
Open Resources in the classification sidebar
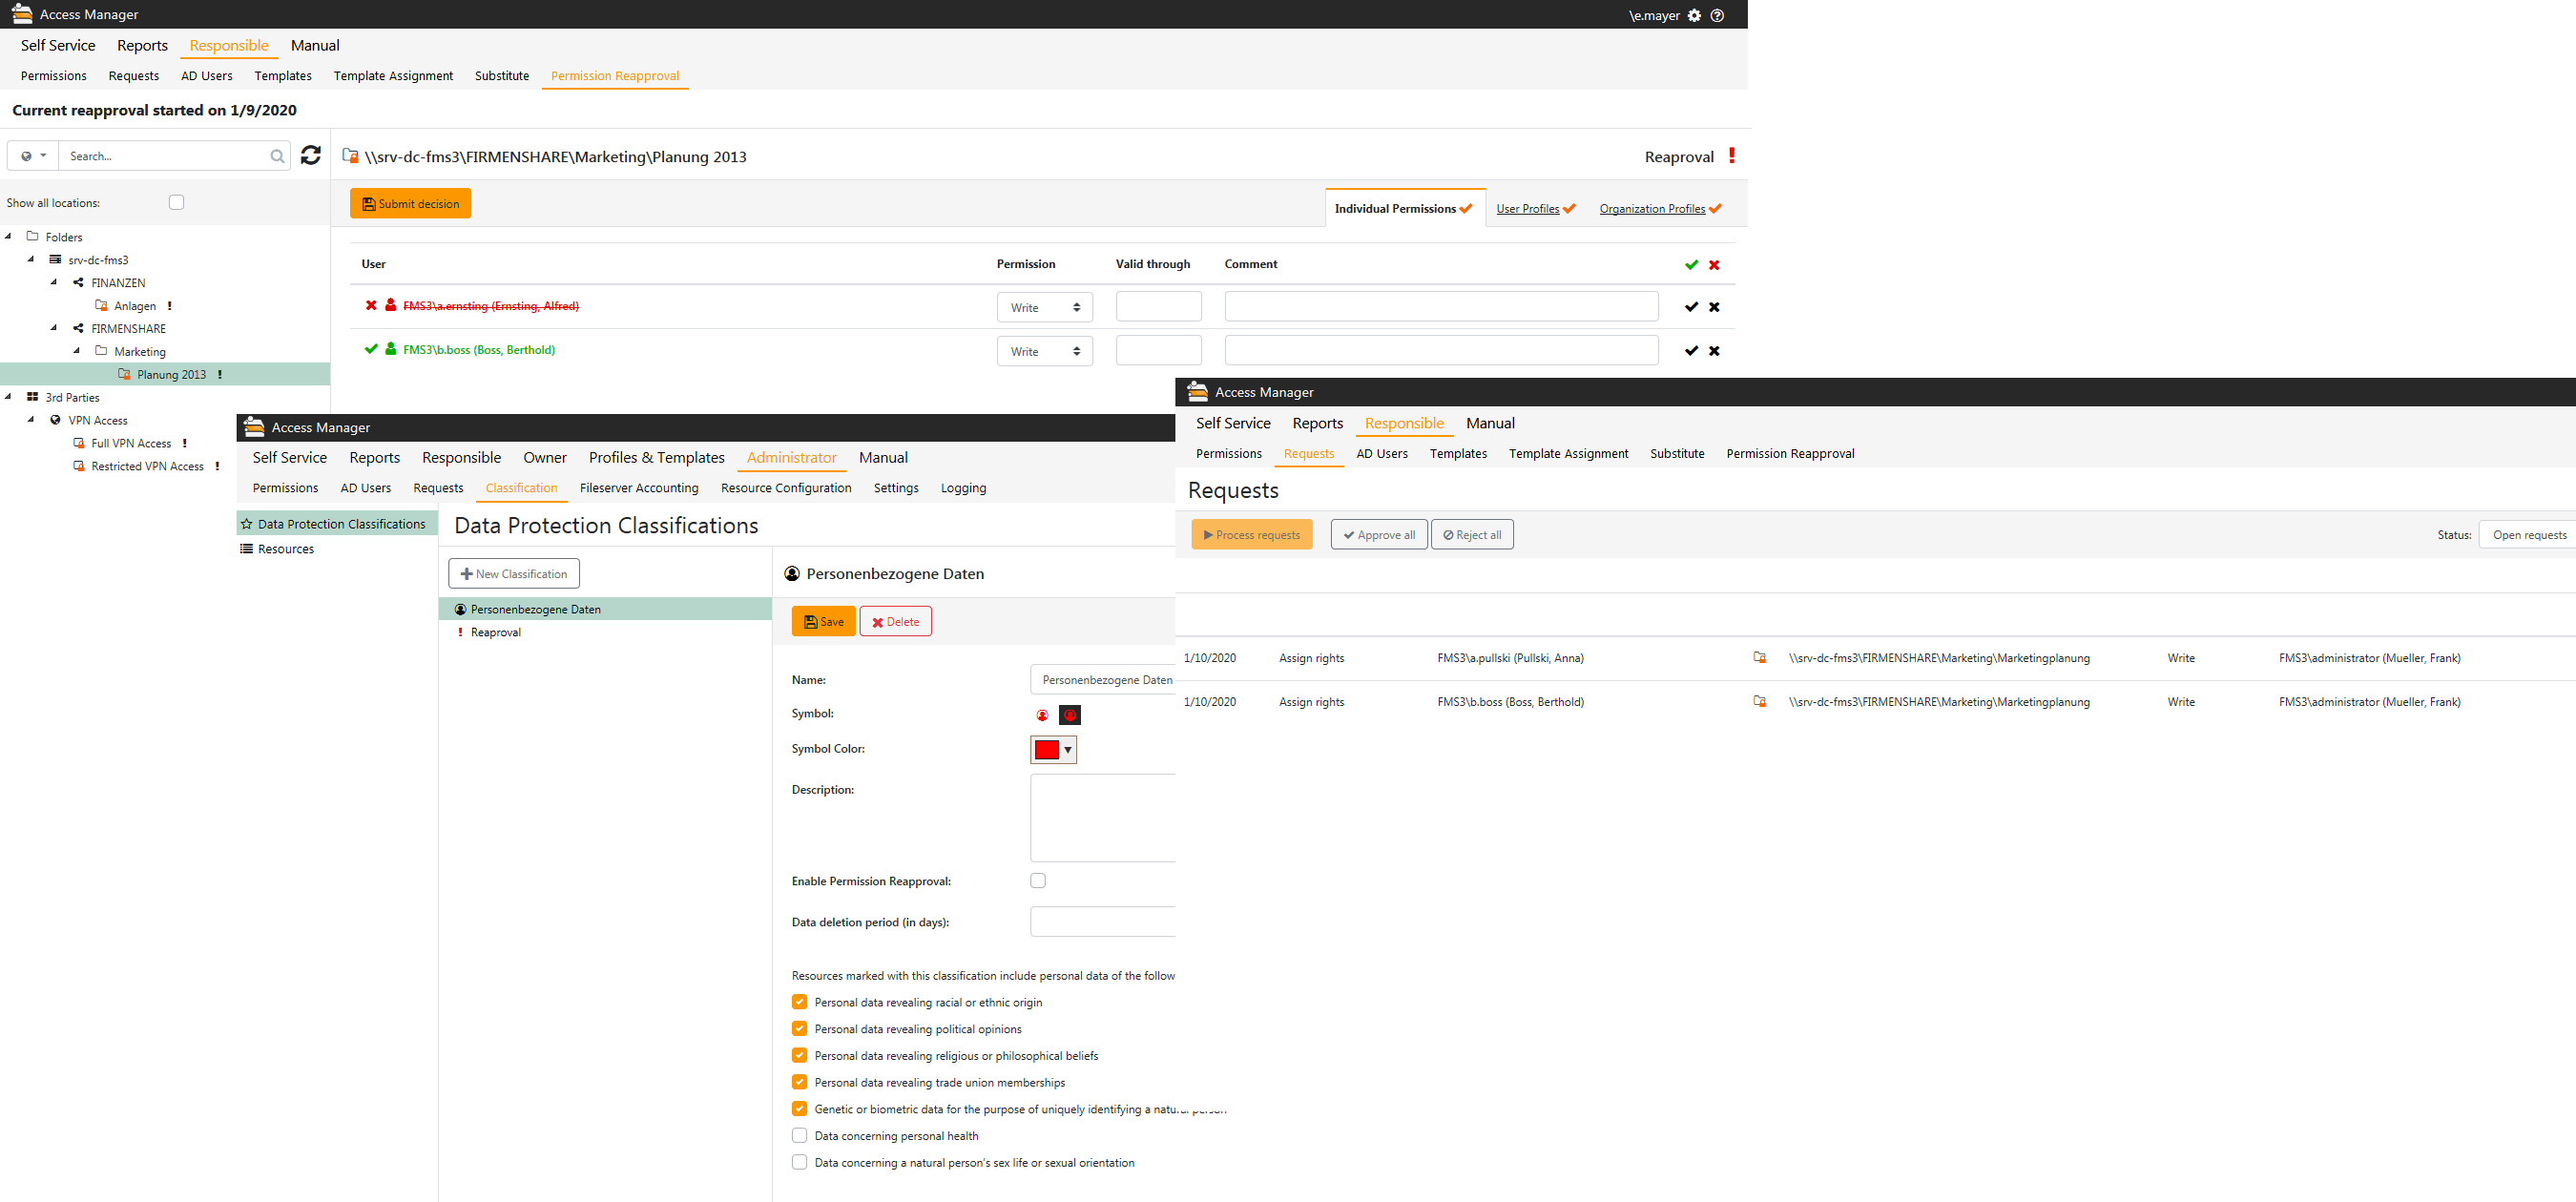click(286, 548)
